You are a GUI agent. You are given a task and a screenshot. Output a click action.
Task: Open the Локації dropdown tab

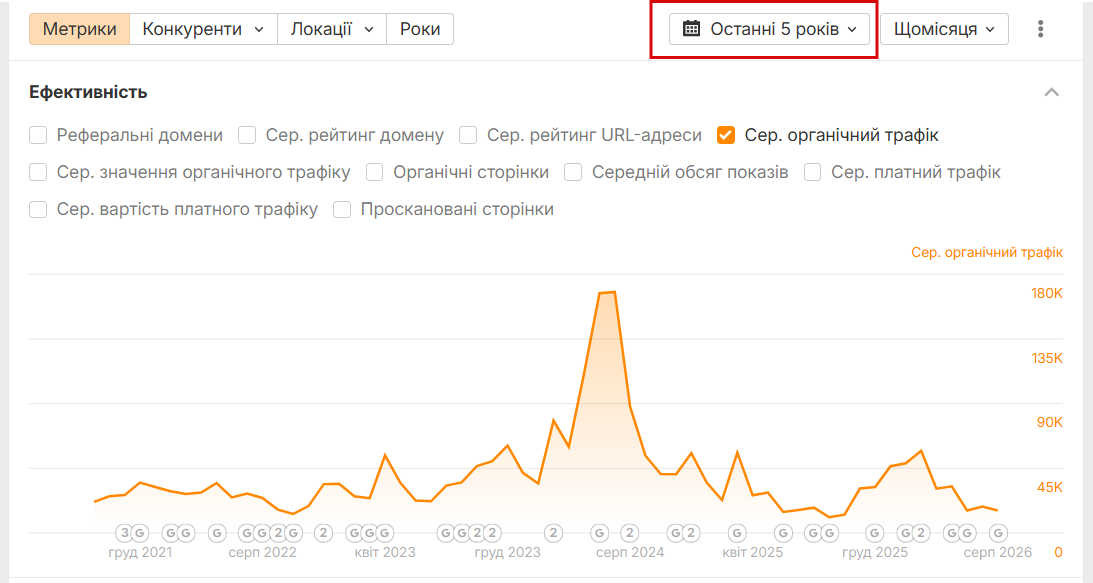tap(332, 29)
